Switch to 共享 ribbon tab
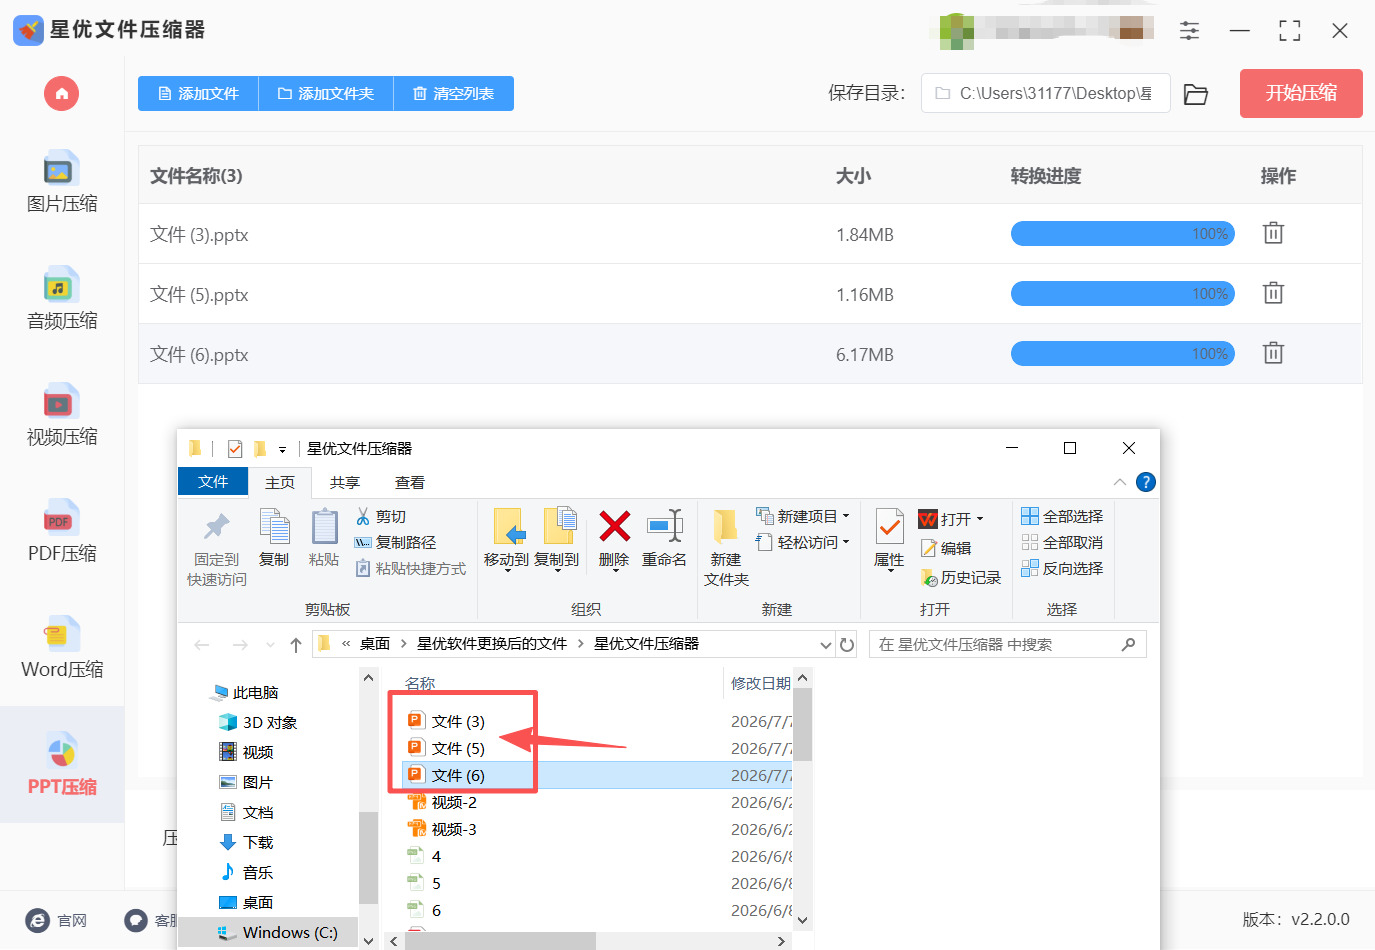Screen dimensions: 1375x950 (x=345, y=482)
